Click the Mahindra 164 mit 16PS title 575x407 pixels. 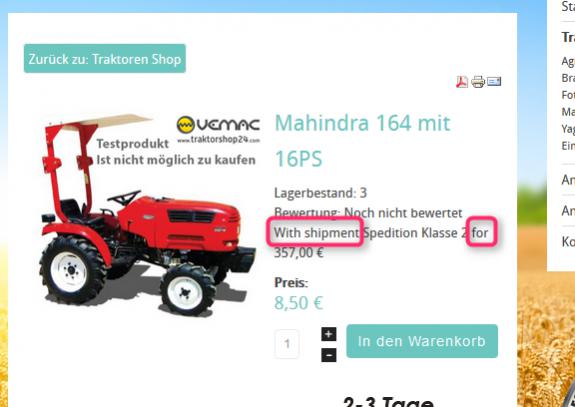[x=362, y=141]
